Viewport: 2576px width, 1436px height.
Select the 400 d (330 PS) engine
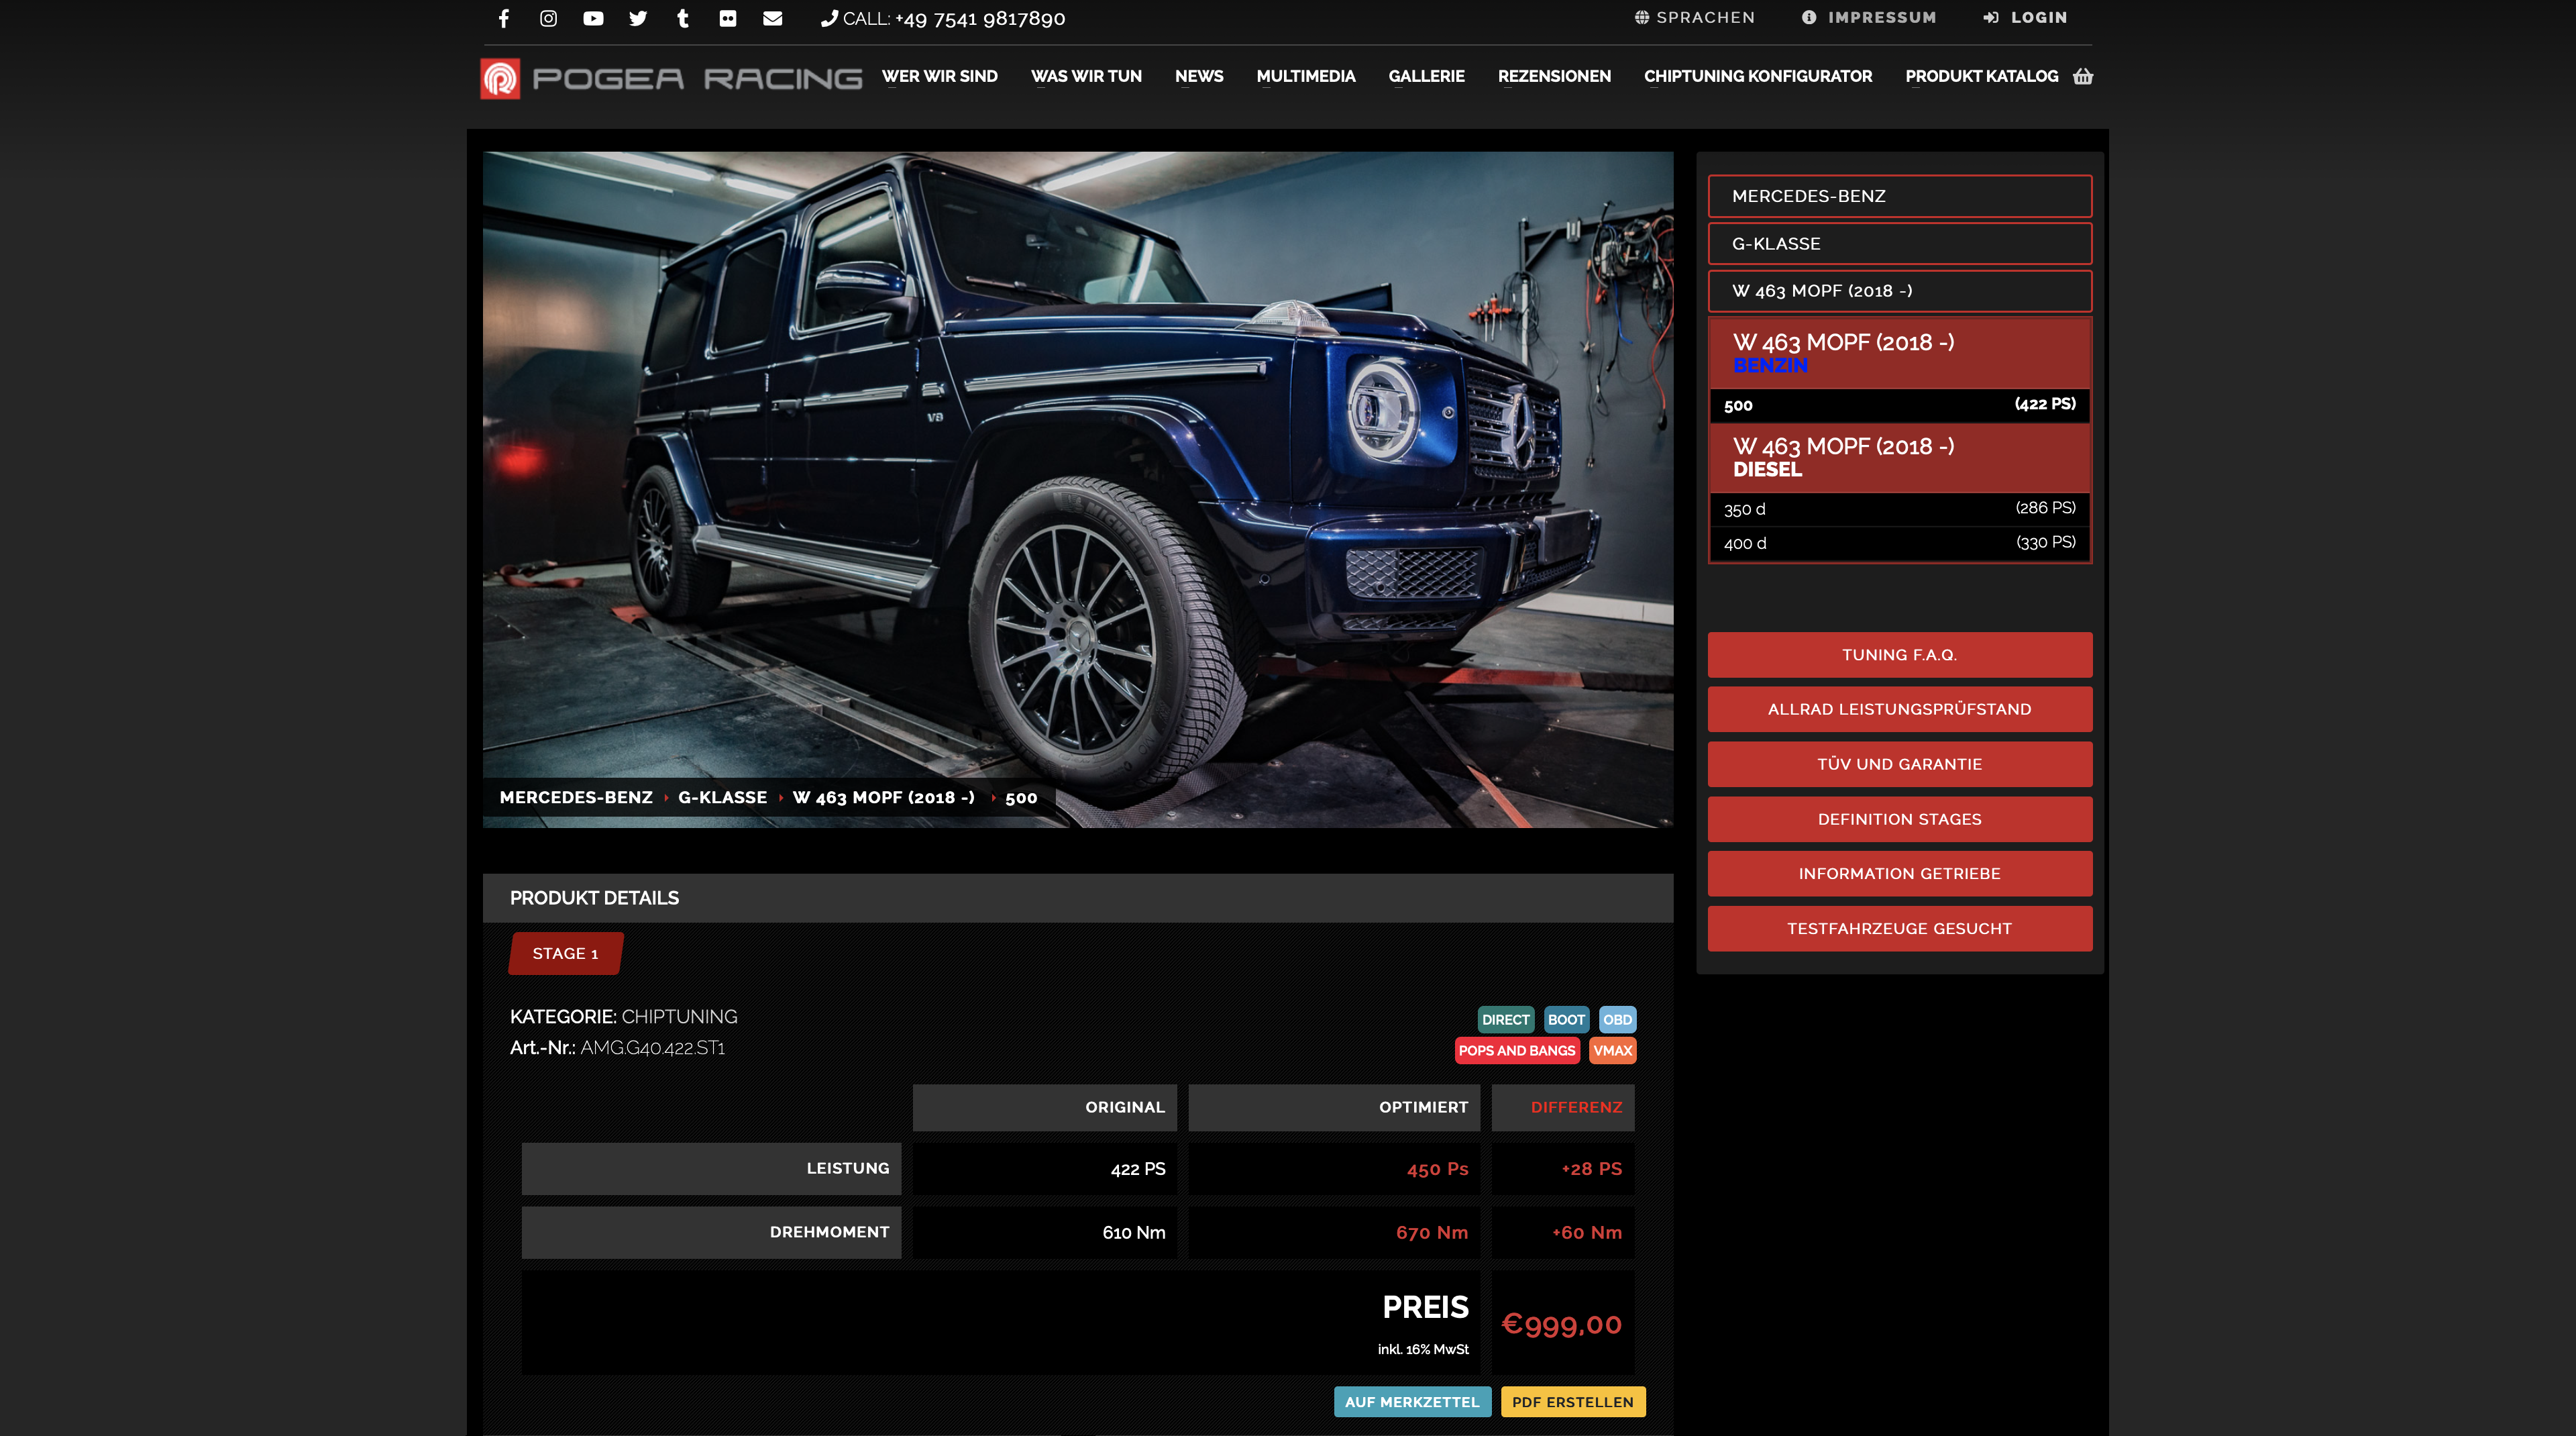tap(1899, 543)
